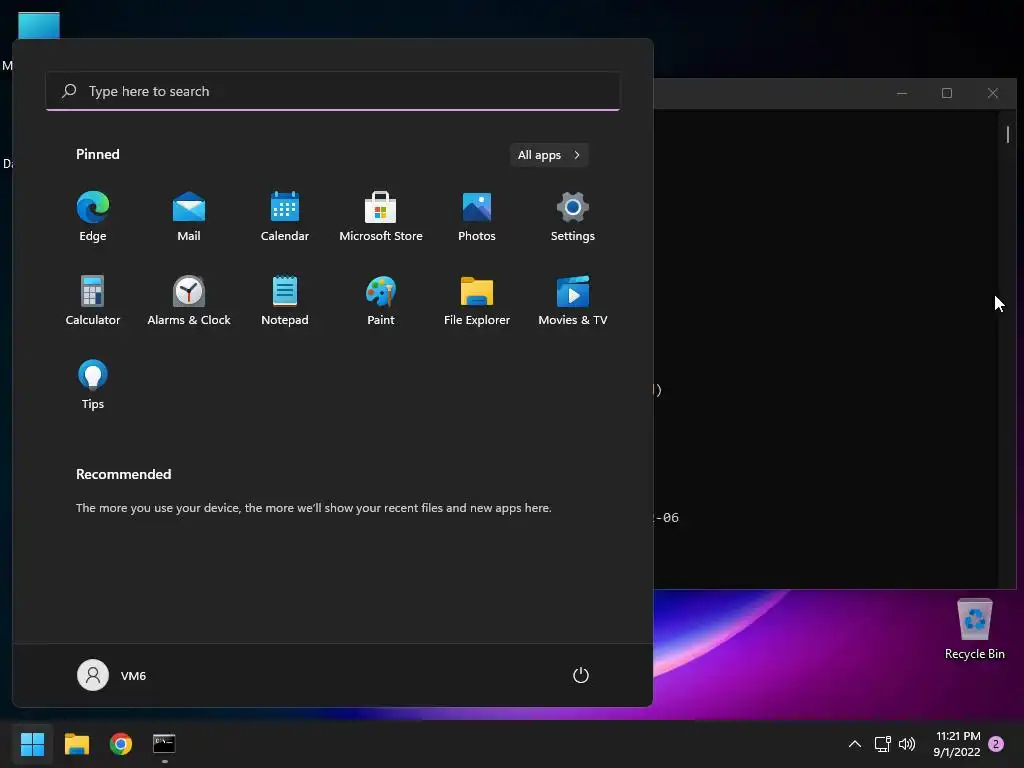Open the Edge browser from pinned apps
Screen dimensions: 1024x768
click(93, 217)
